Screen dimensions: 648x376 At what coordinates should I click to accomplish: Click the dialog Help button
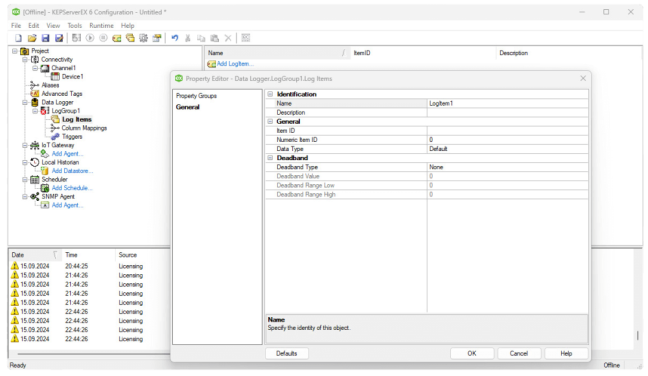click(x=566, y=353)
